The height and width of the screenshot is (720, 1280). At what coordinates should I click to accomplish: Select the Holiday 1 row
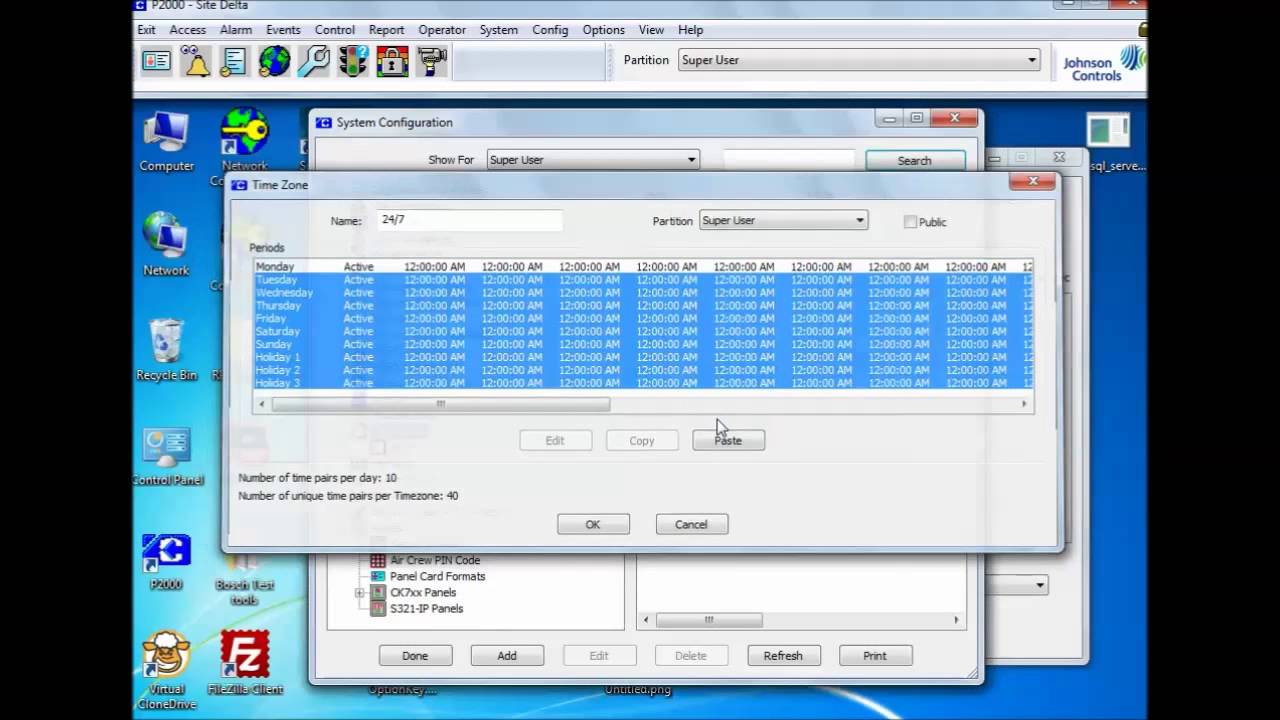pyautogui.click(x=643, y=357)
